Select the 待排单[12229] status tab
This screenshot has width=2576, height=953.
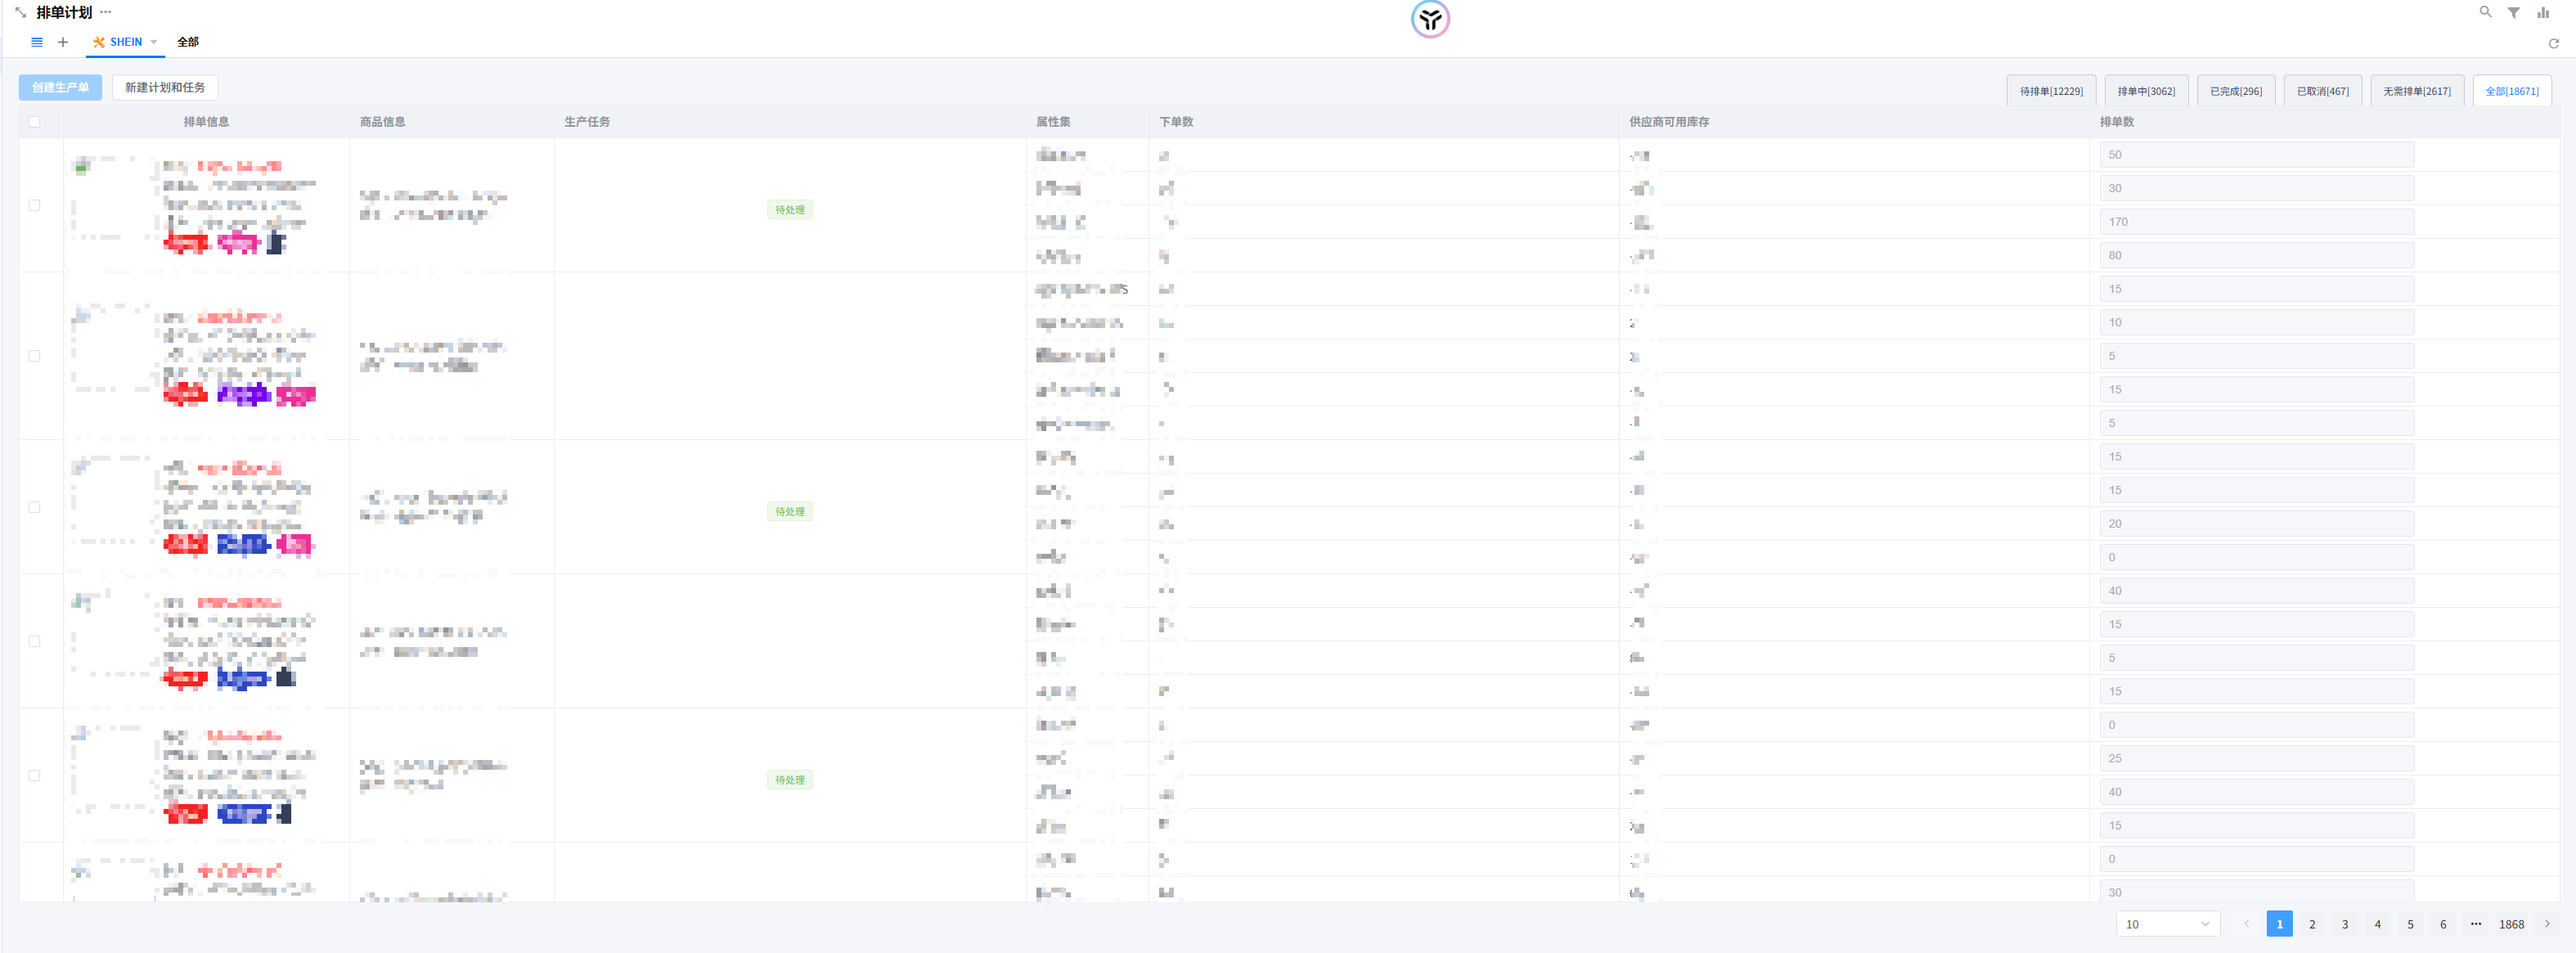(2050, 91)
